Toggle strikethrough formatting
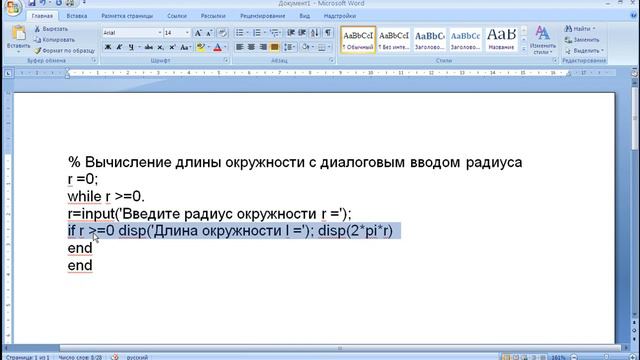 tap(149, 47)
